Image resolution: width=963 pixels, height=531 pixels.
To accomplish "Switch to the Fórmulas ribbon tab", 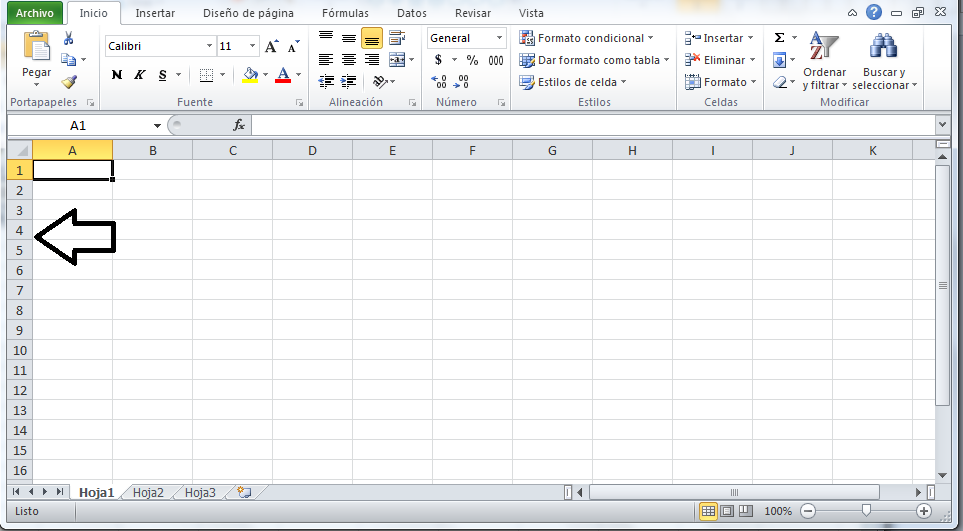I will 346,13.
